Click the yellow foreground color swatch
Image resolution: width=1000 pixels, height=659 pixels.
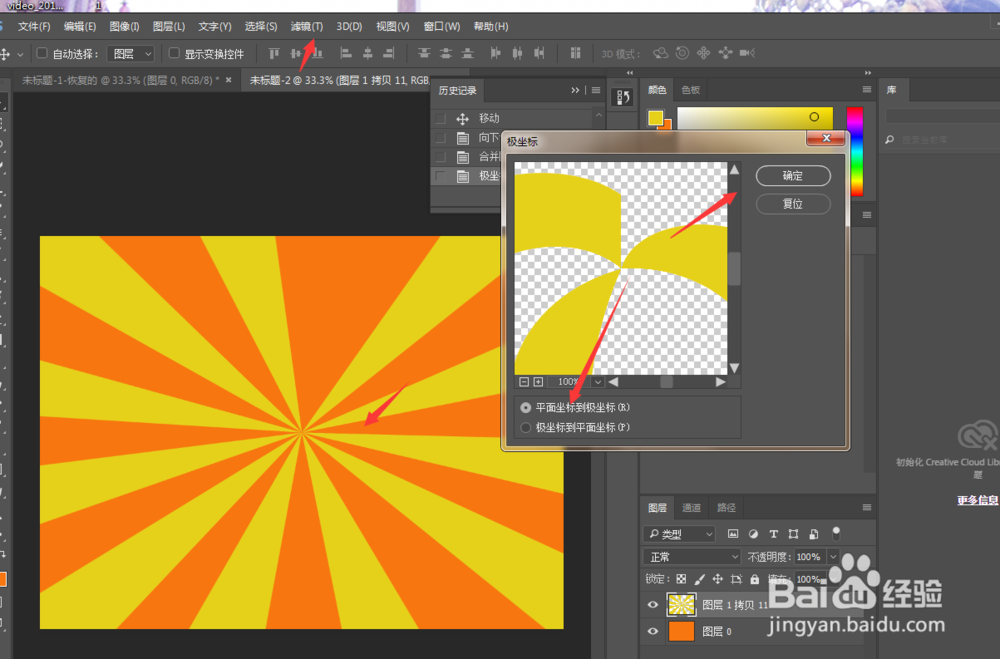(655, 117)
